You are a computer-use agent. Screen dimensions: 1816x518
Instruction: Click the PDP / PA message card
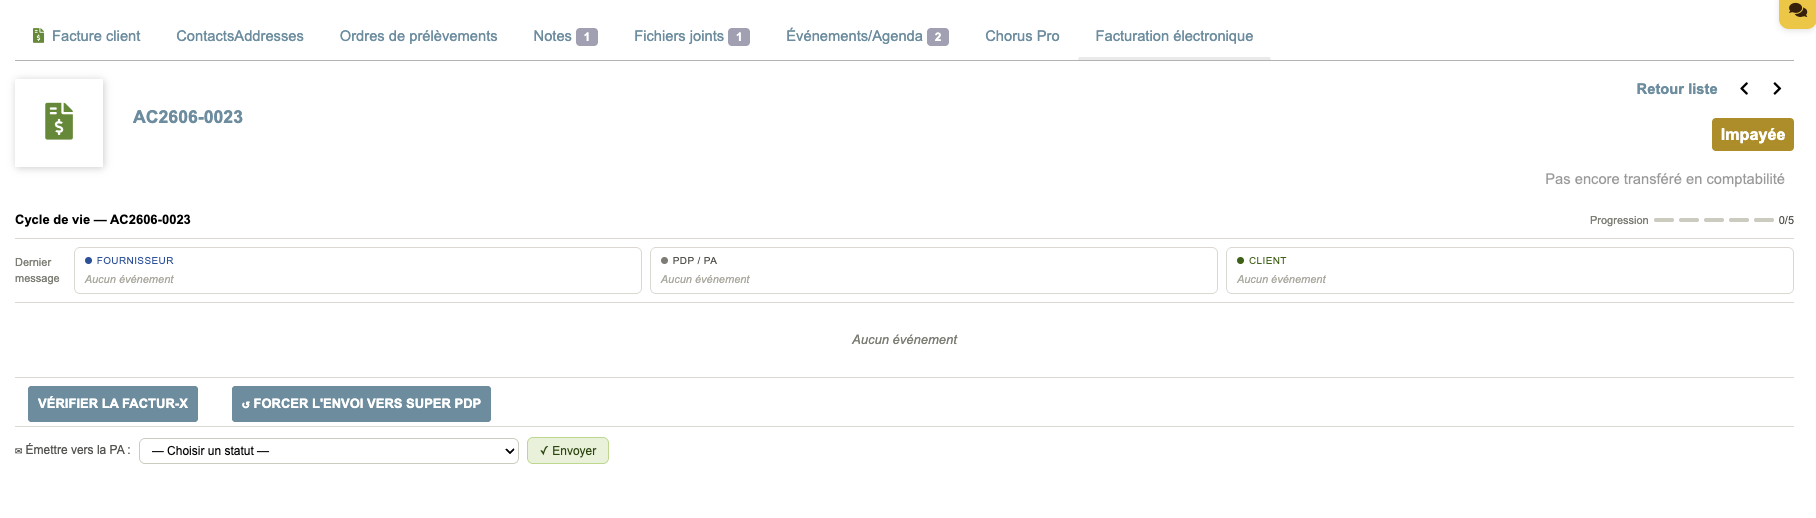pyautogui.click(x=933, y=270)
